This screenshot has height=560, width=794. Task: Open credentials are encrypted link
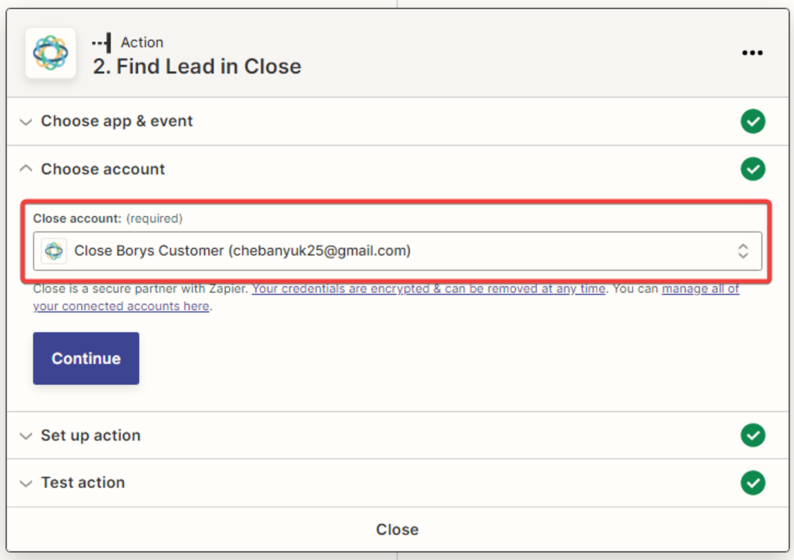(428, 289)
